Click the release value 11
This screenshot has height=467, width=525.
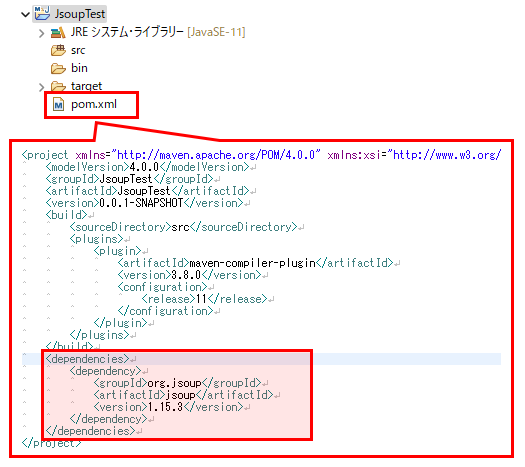(x=201, y=299)
